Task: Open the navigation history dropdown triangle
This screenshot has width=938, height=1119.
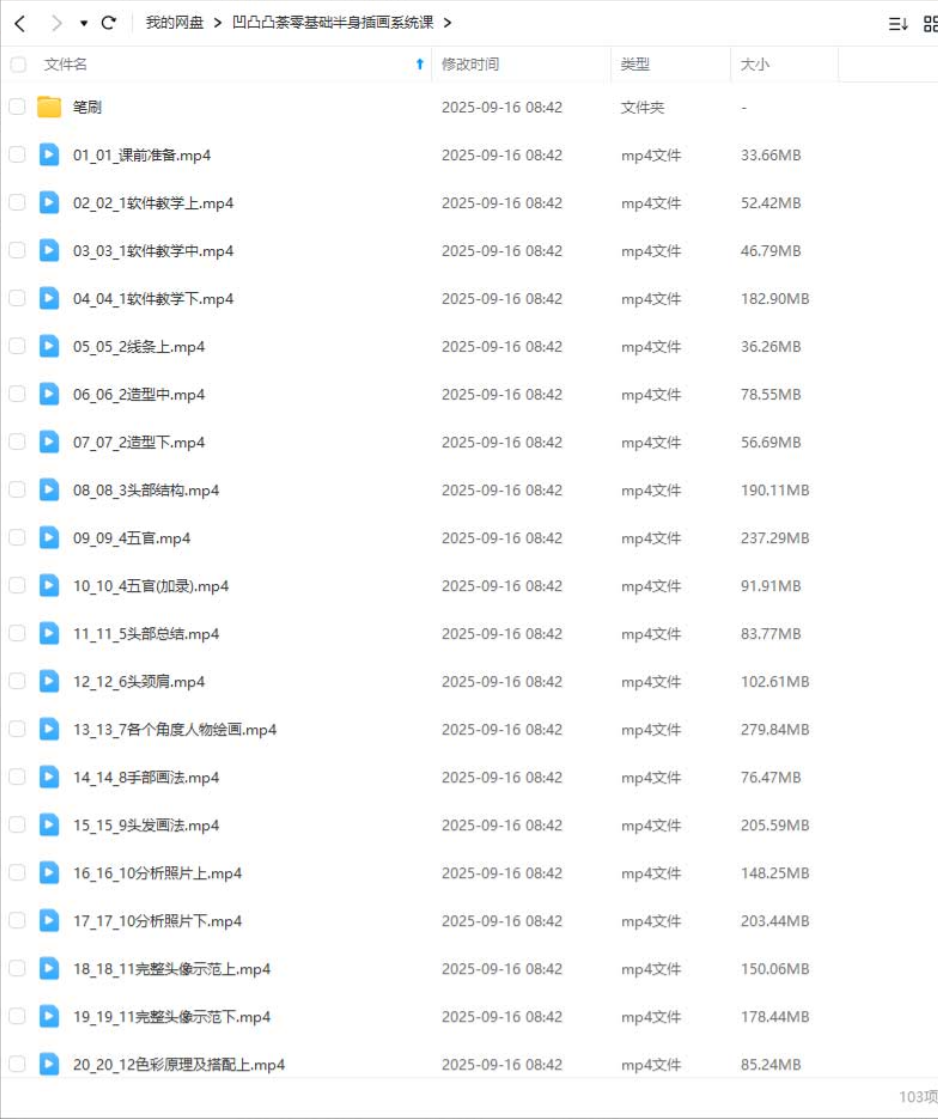Action: (x=84, y=24)
